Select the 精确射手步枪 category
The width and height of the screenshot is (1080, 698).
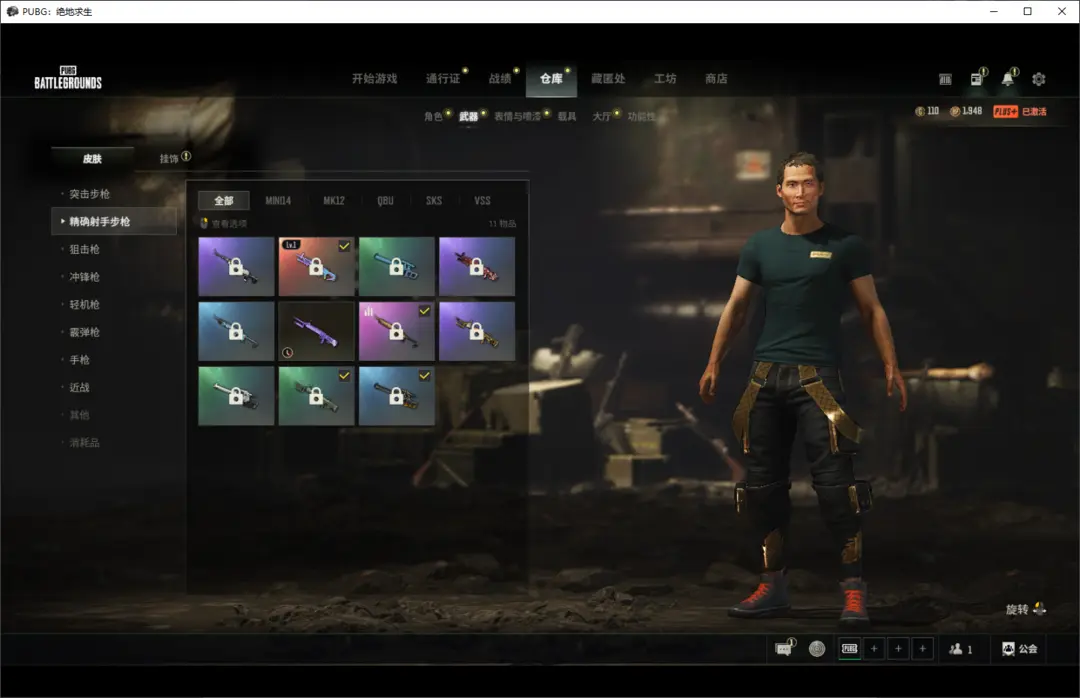(x=114, y=221)
